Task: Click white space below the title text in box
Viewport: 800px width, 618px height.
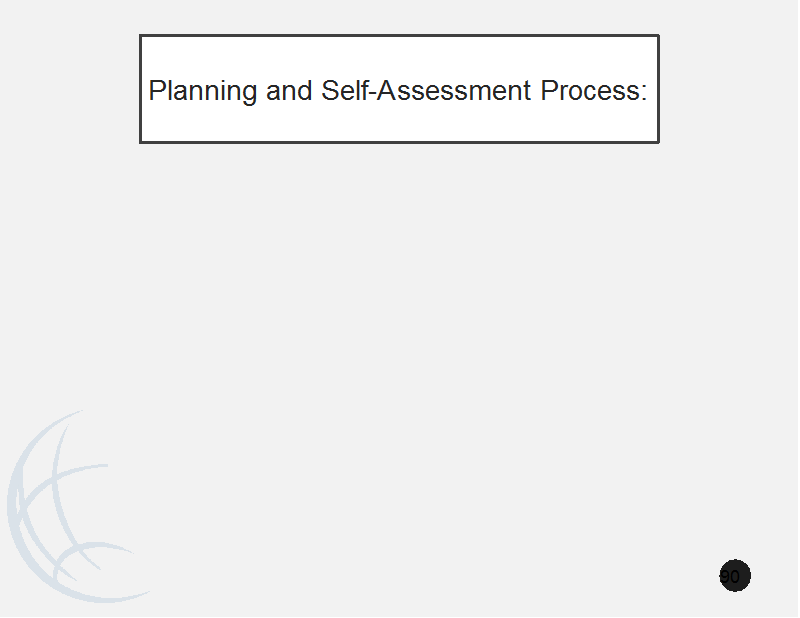Action: [399, 123]
